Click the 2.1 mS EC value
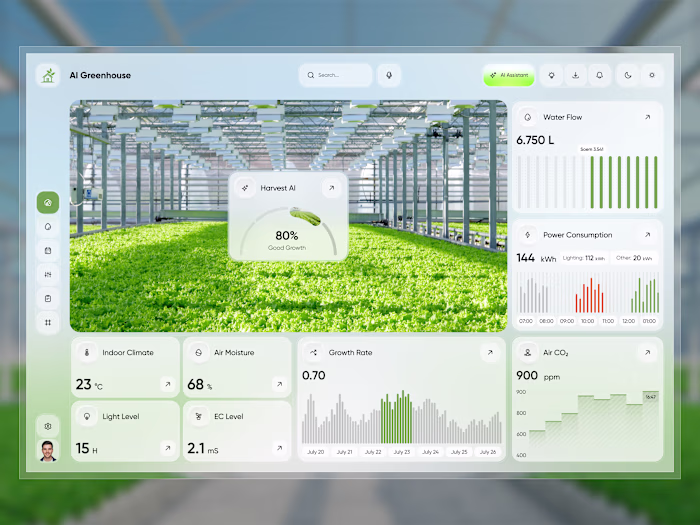The image size is (700, 525). [203, 448]
